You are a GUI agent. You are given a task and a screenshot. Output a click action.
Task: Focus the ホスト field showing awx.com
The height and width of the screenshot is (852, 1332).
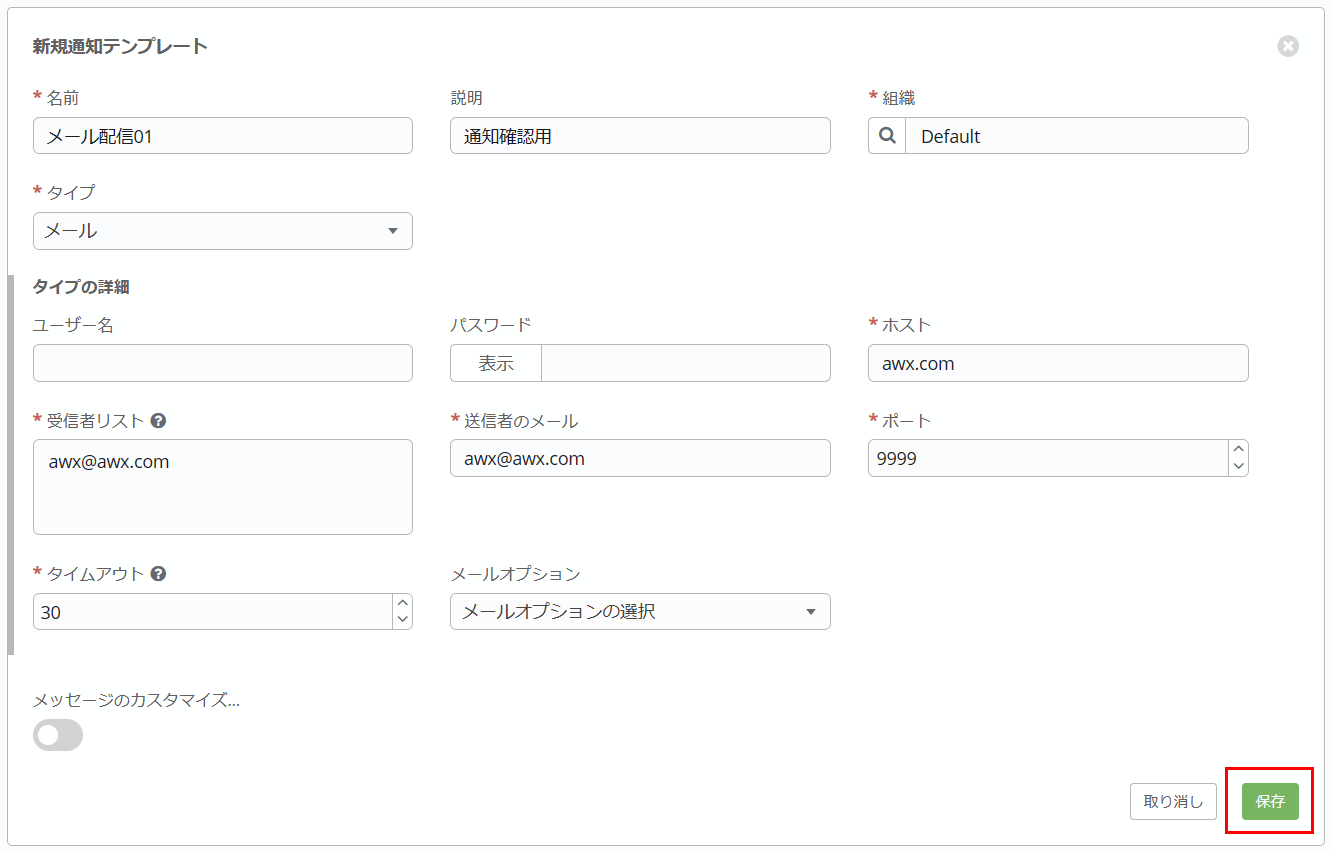[1058, 363]
